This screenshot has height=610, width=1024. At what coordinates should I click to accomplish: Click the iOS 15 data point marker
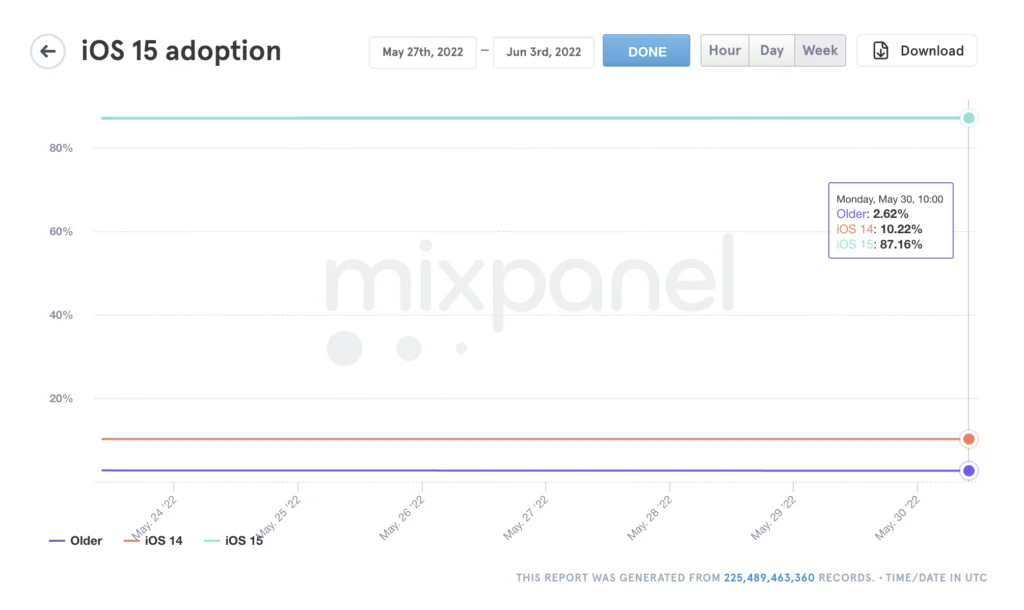(968, 118)
